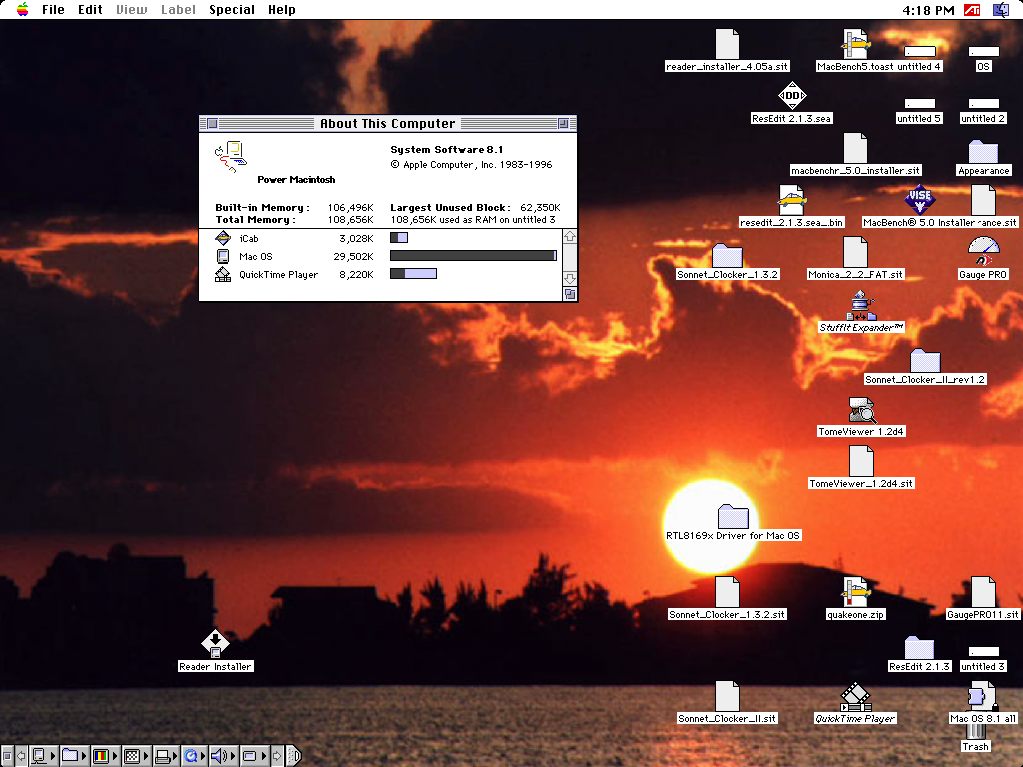Image resolution: width=1023 pixels, height=767 pixels.
Task: Click the iCab icon in the memory list
Action: tap(223, 238)
